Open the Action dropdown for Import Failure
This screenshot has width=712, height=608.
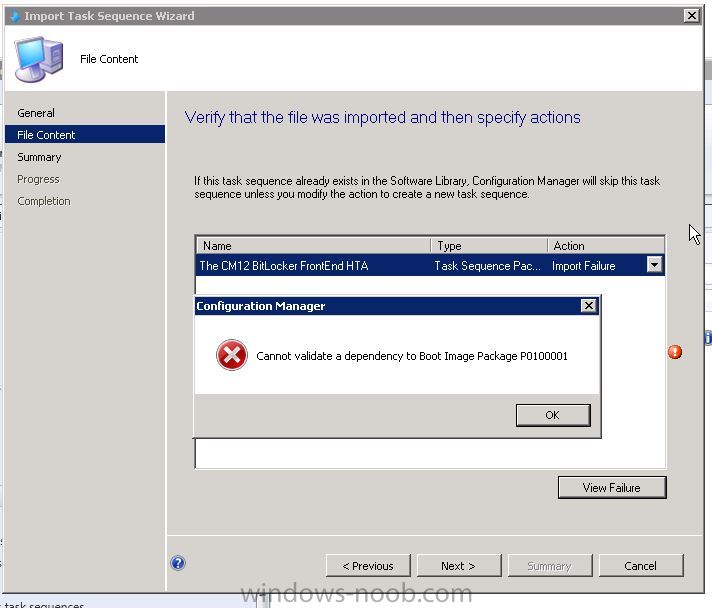(x=654, y=265)
